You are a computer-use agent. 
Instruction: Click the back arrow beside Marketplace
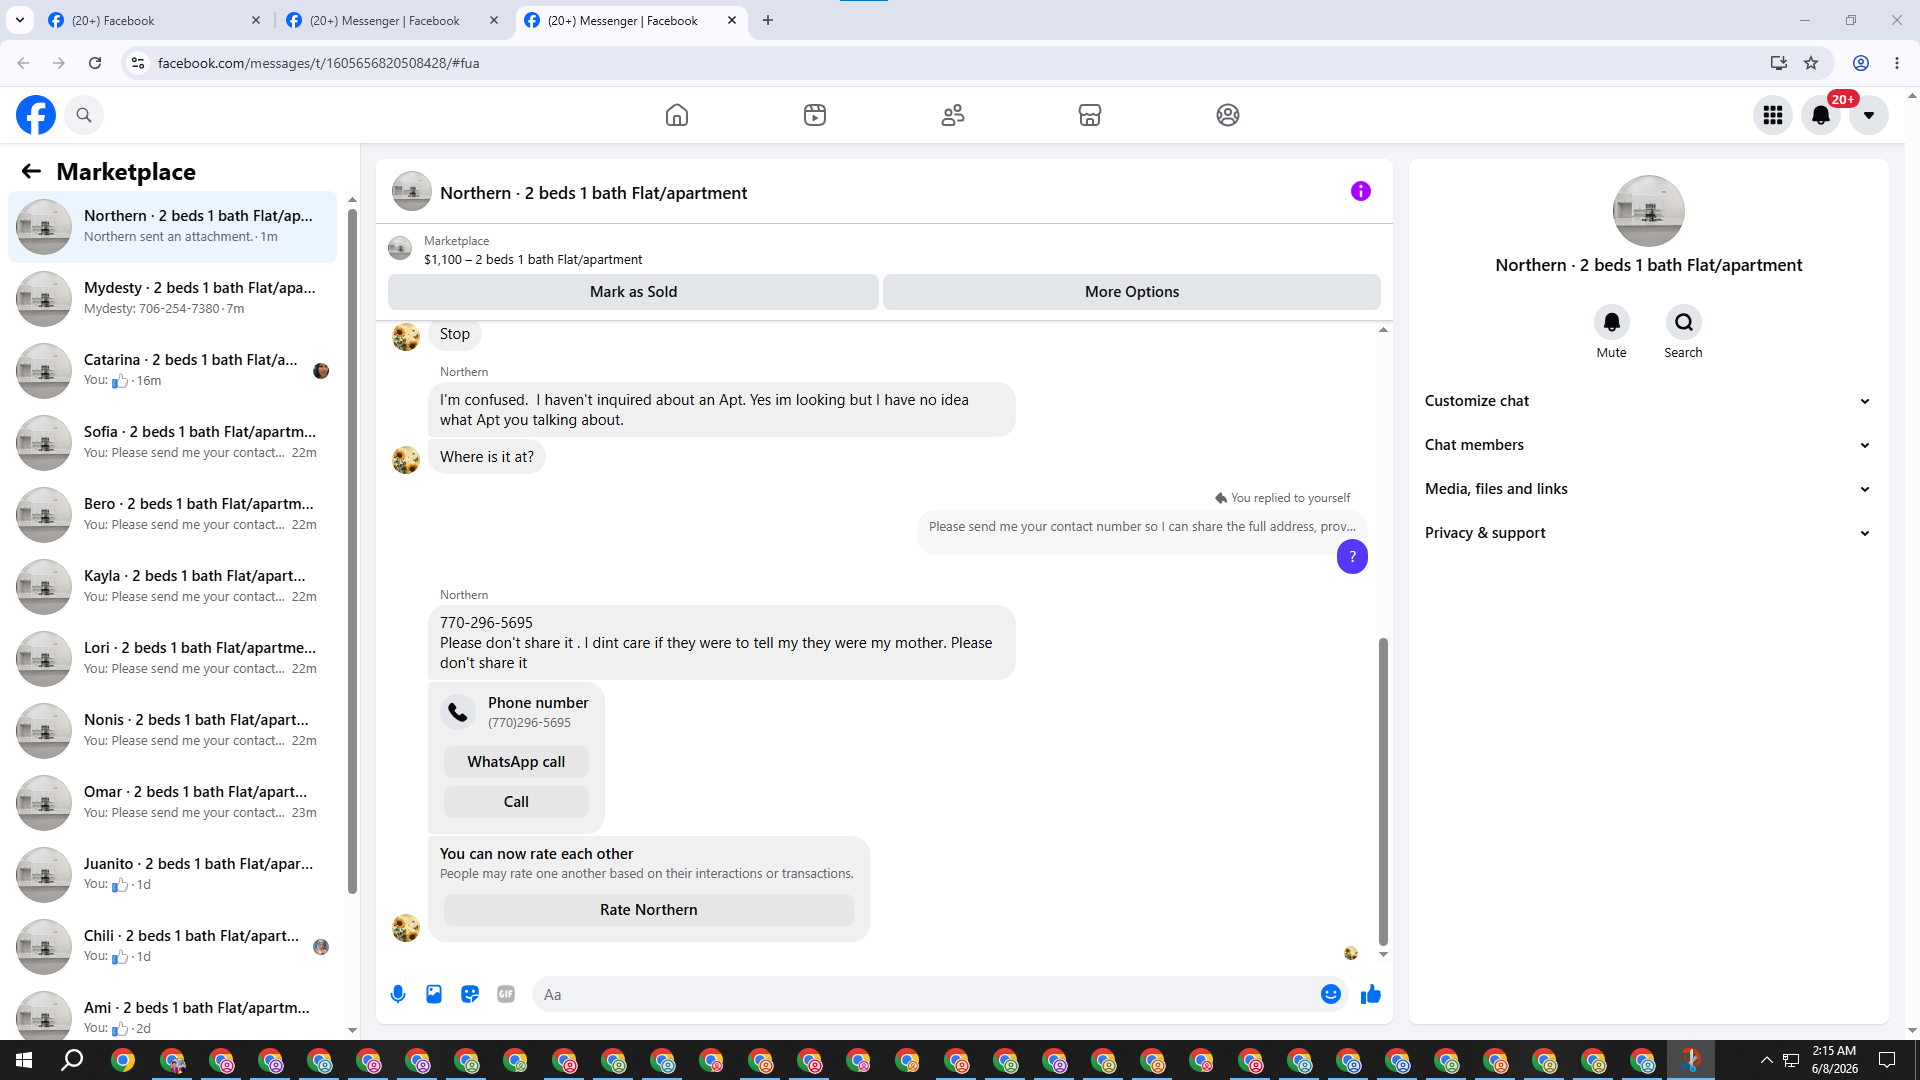click(32, 171)
